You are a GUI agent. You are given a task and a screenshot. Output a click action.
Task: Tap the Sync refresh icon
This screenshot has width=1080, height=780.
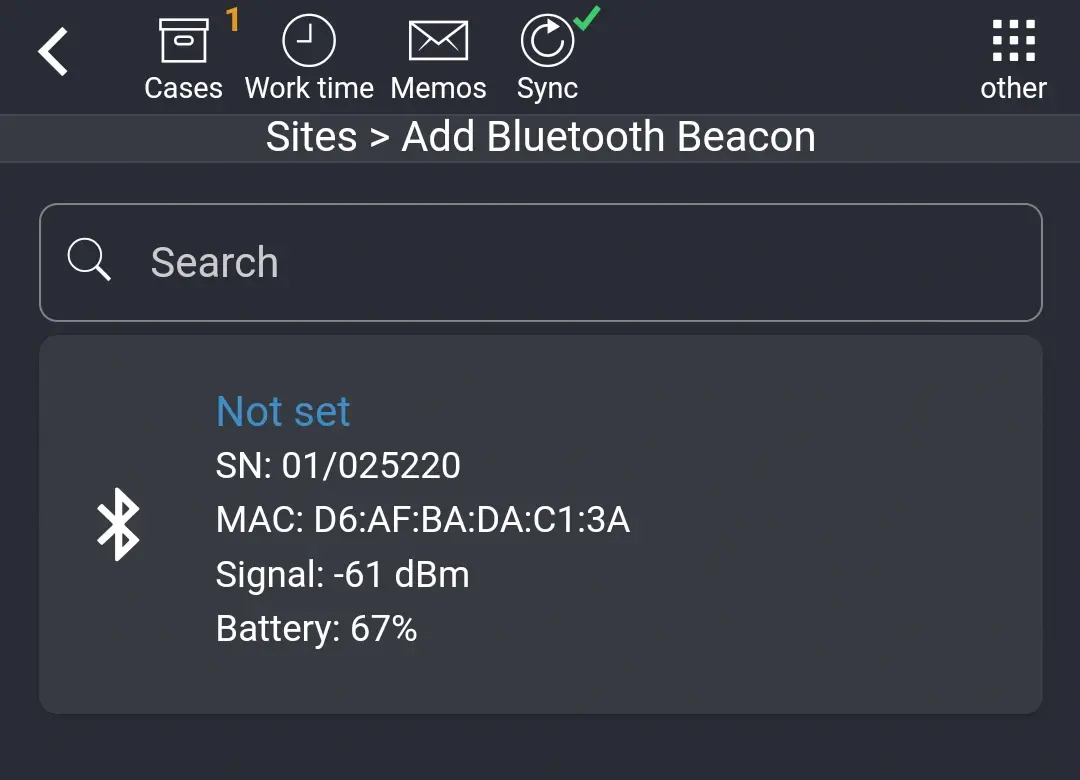click(547, 38)
